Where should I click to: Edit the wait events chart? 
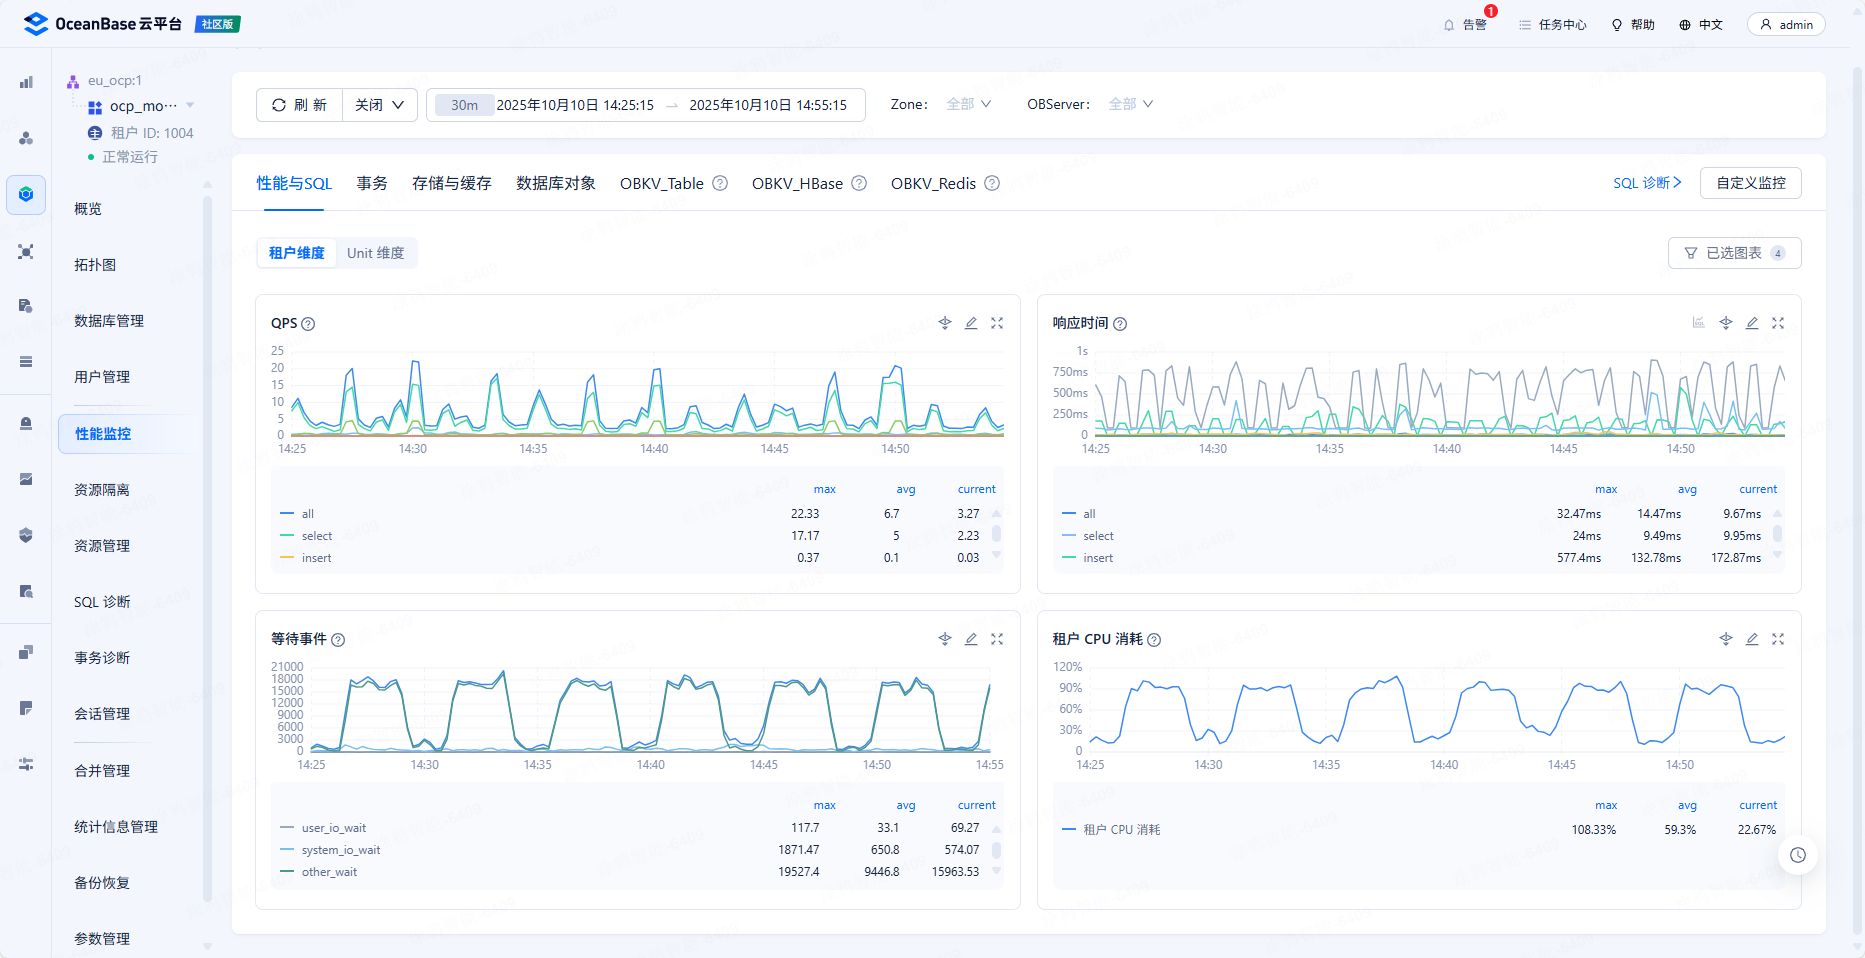click(x=971, y=639)
